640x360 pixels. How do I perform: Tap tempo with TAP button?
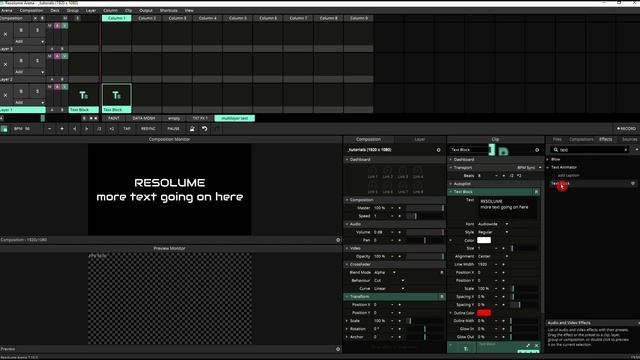pyautogui.click(x=127, y=129)
